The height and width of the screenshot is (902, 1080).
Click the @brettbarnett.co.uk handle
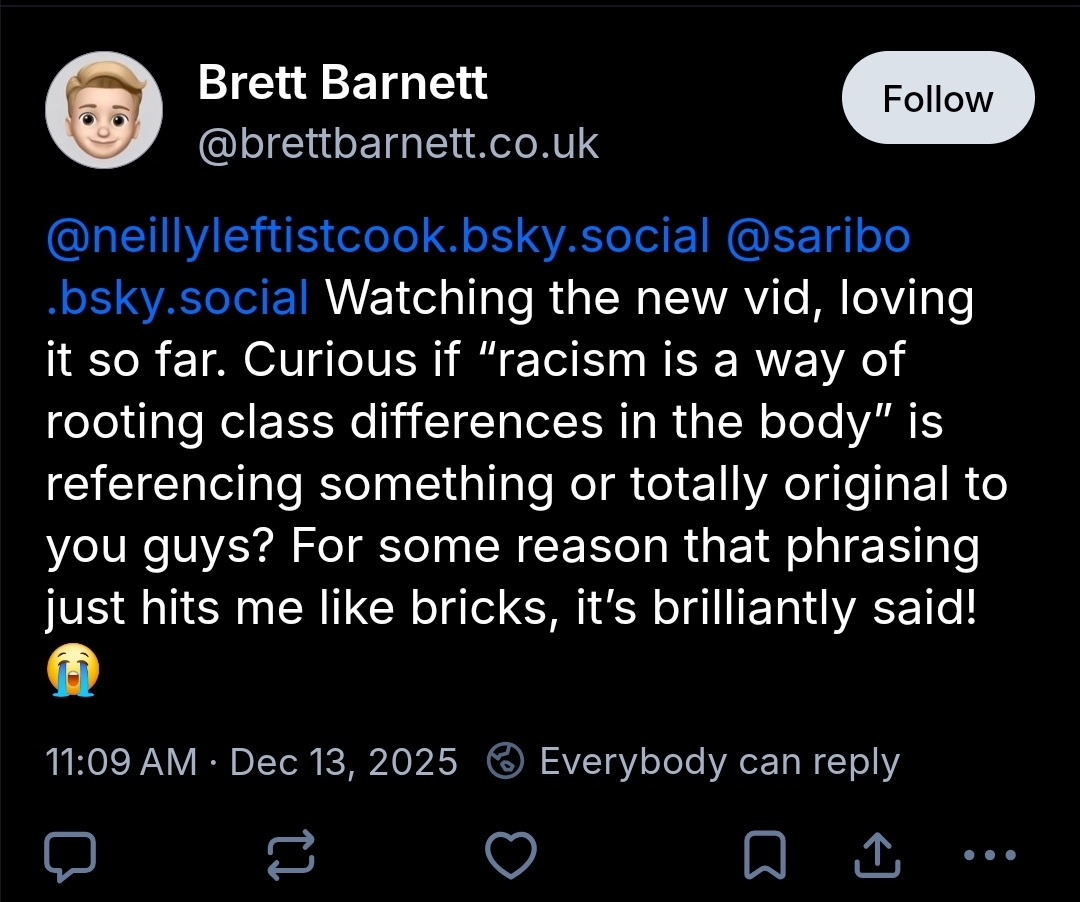pos(398,144)
